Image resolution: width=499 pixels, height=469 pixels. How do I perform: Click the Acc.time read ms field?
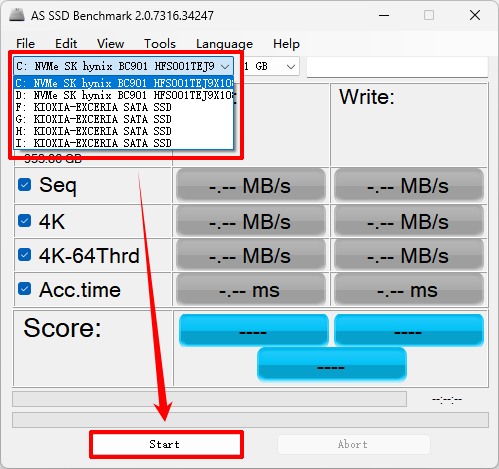click(x=251, y=290)
